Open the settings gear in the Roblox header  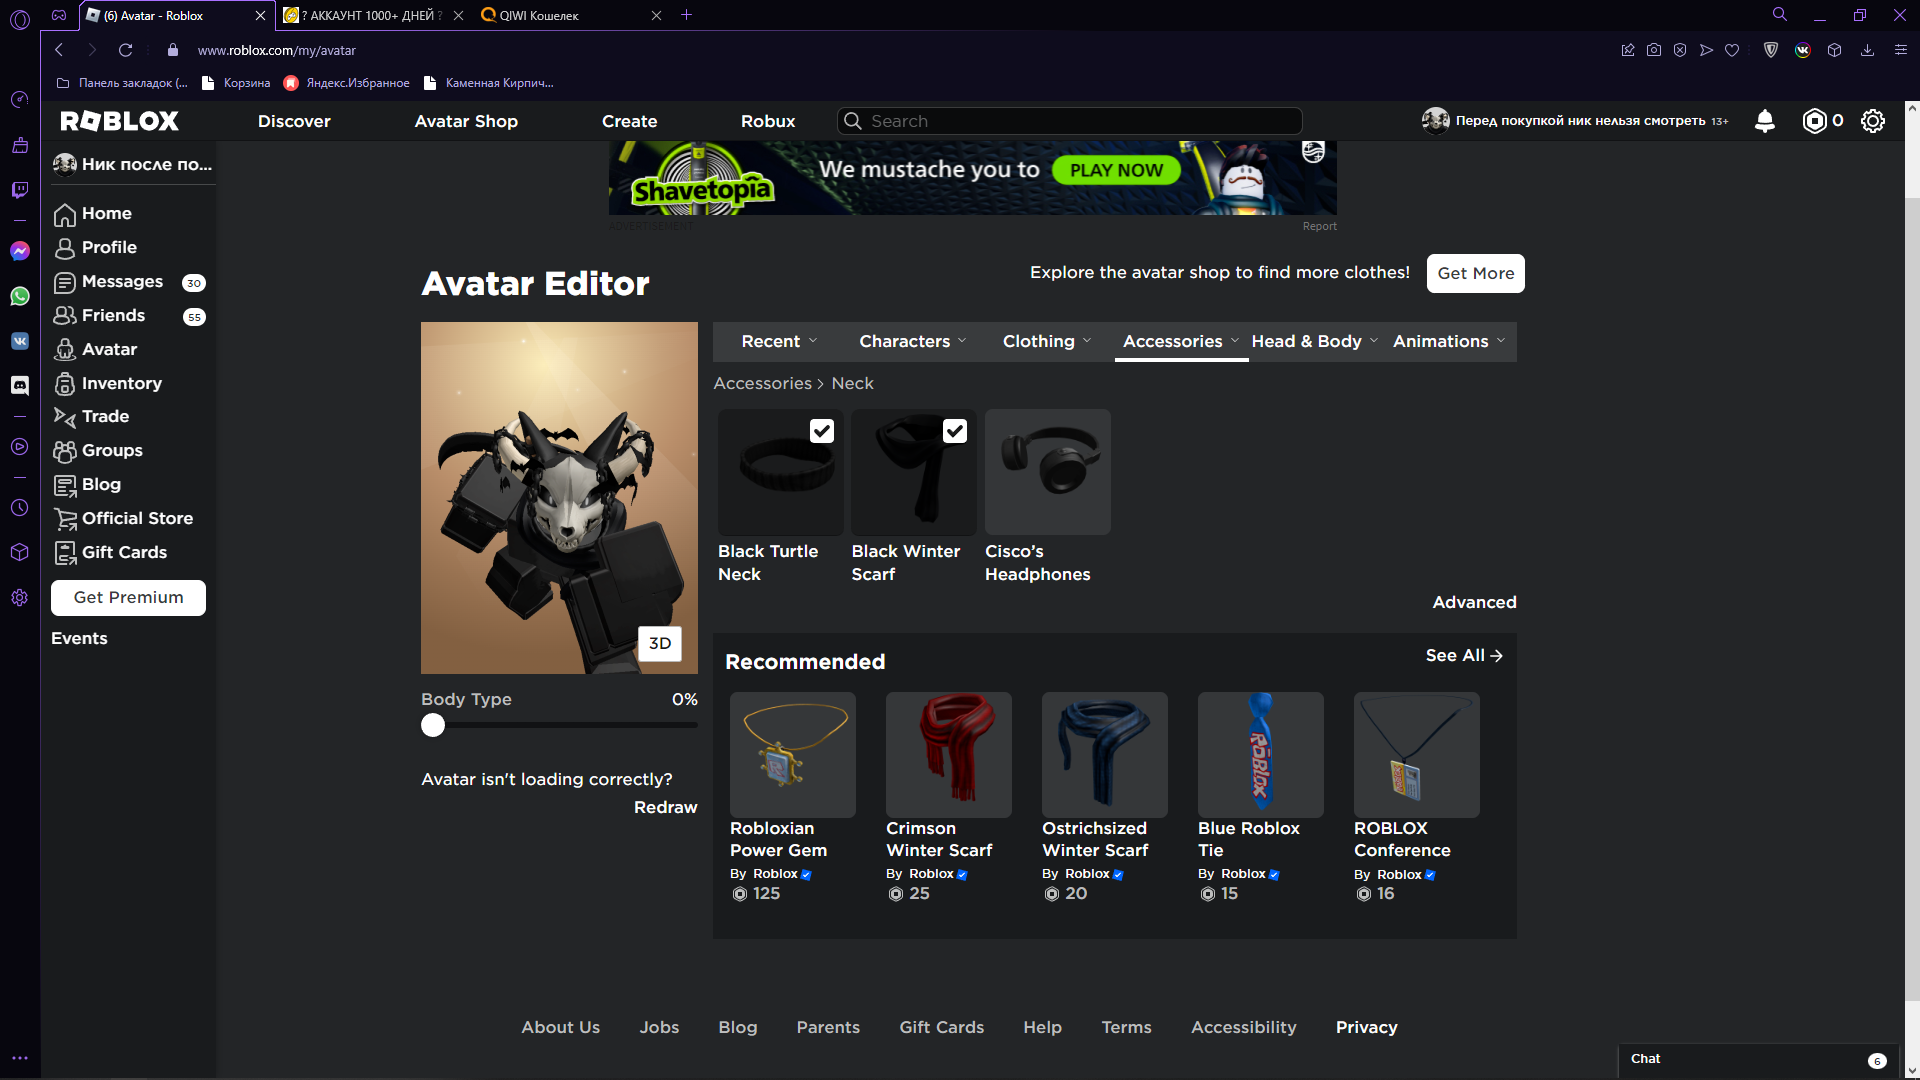[1873, 121]
